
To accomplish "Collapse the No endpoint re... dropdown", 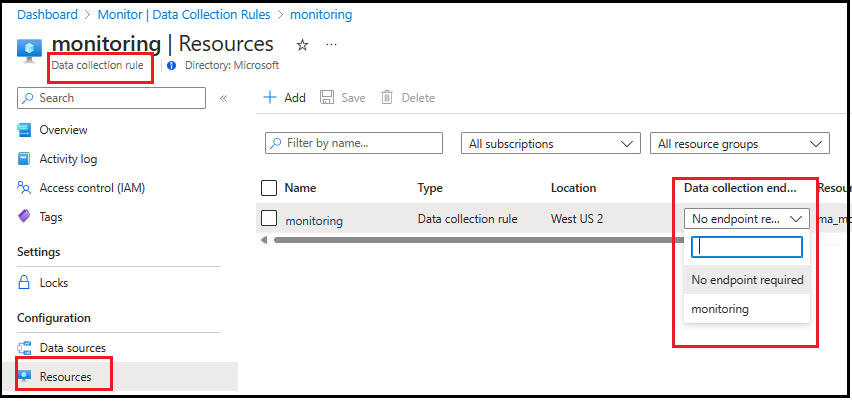I will [x=747, y=219].
